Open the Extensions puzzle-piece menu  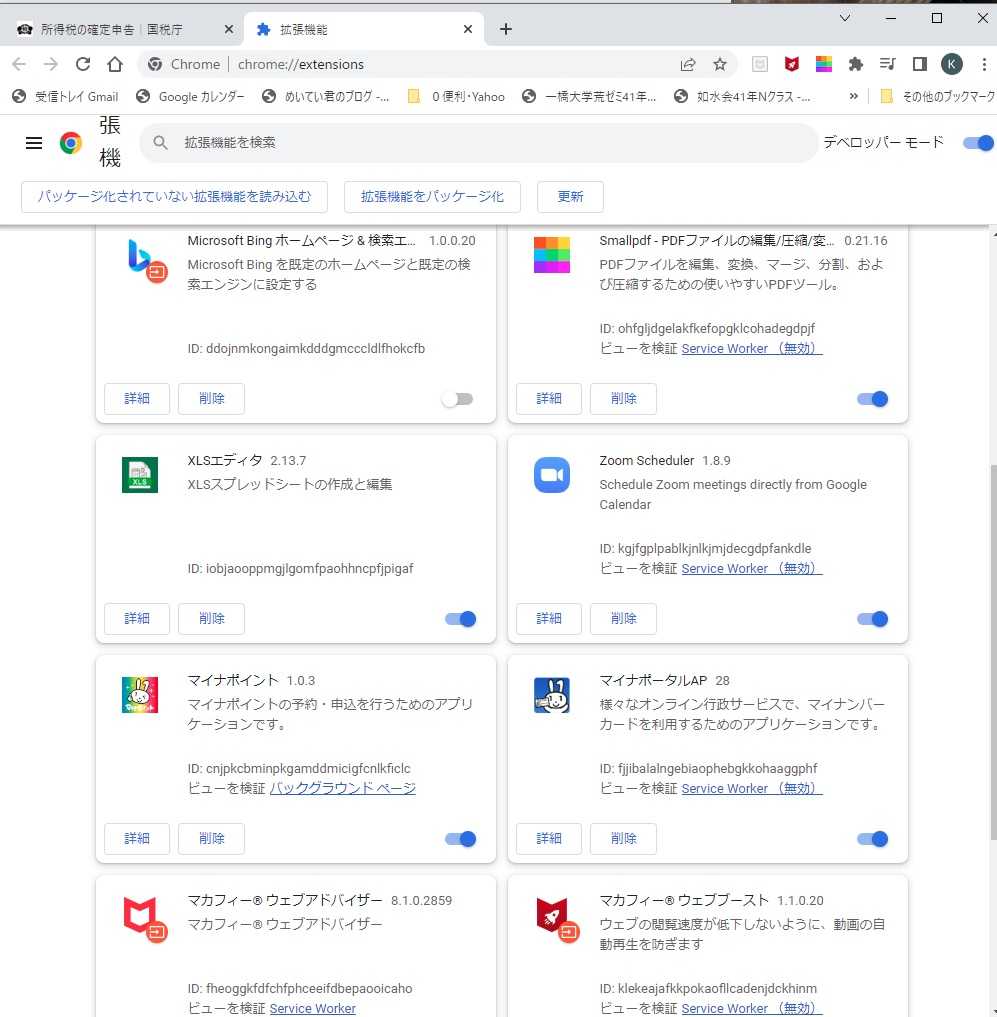tap(855, 64)
